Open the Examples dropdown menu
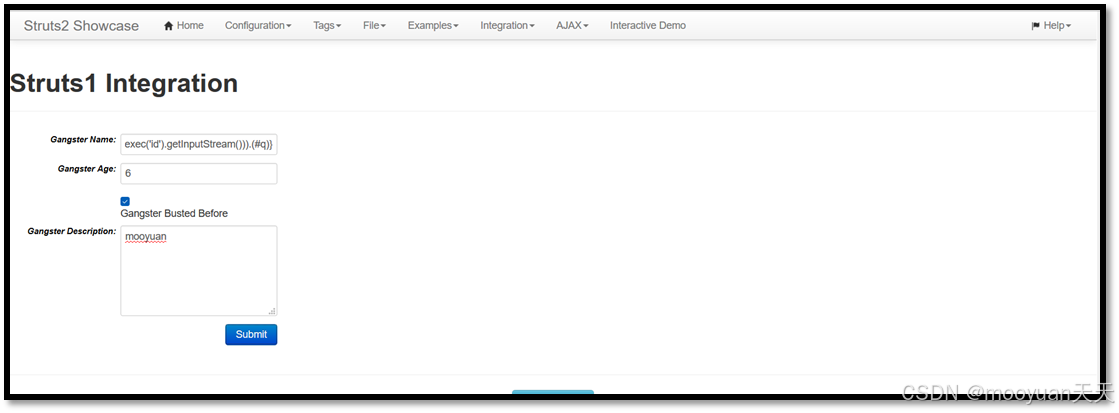This screenshot has width=1119, height=413. click(433, 26)
